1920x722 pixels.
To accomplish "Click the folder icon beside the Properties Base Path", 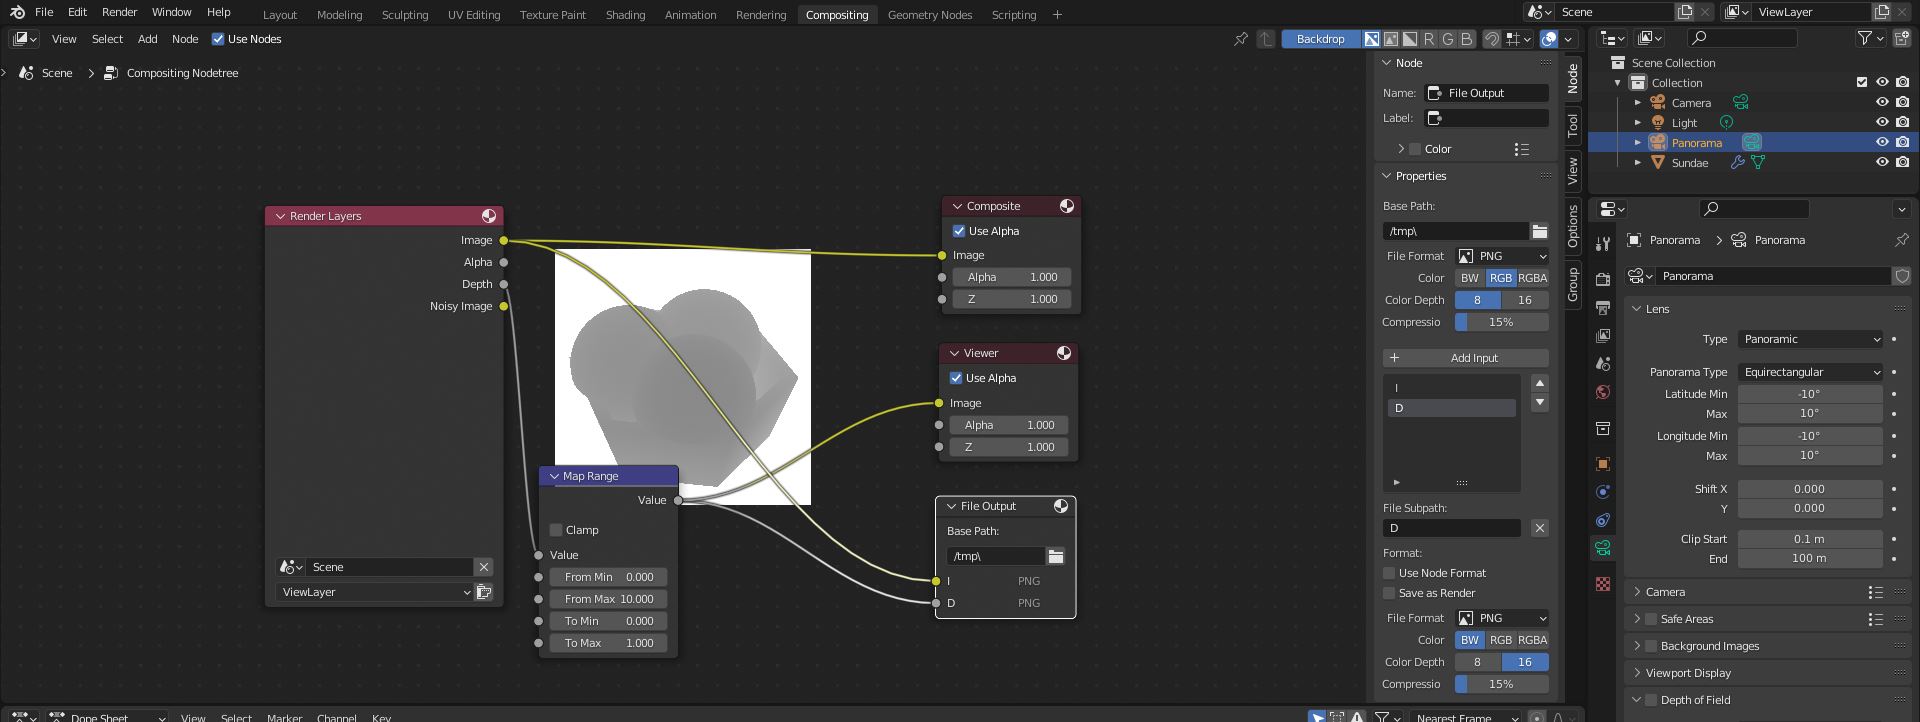I will tap(1539, 231).
